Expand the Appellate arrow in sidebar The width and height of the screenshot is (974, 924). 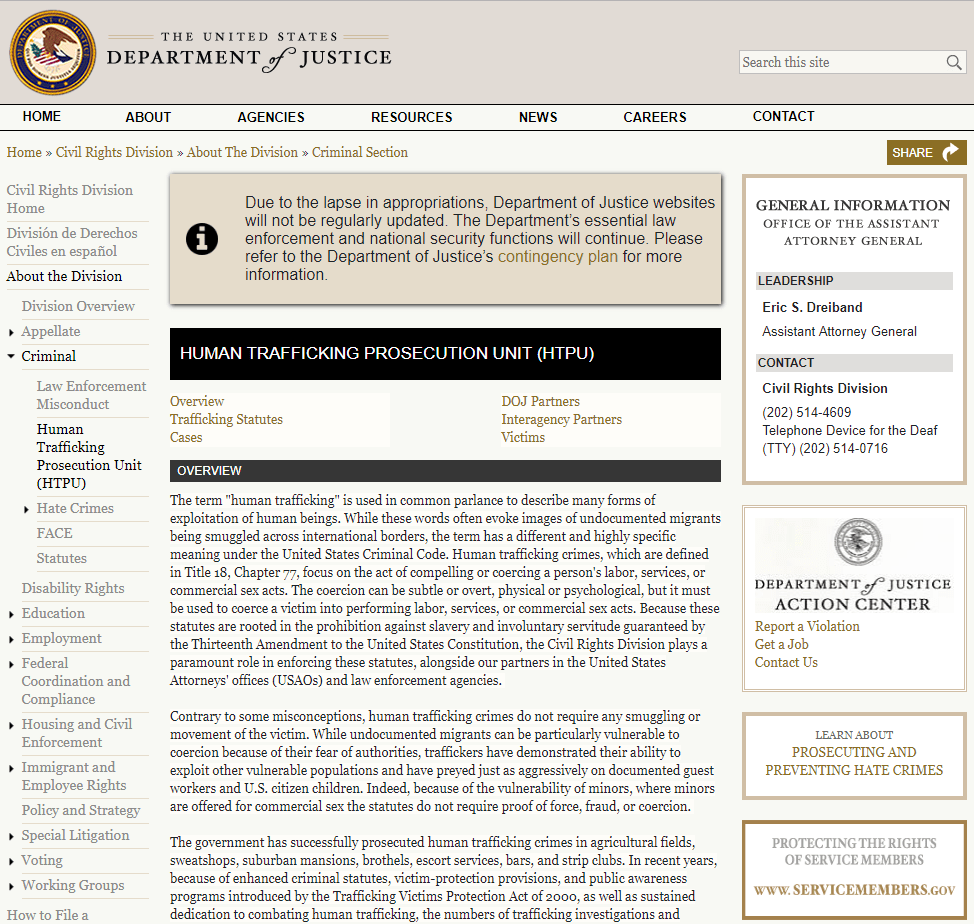click(11, 333)
